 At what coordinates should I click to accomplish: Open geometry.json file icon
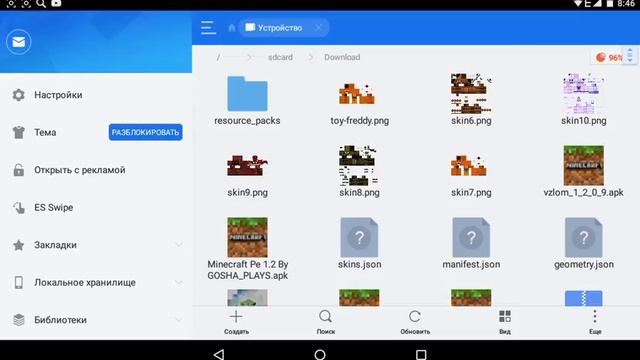[584, 237]
